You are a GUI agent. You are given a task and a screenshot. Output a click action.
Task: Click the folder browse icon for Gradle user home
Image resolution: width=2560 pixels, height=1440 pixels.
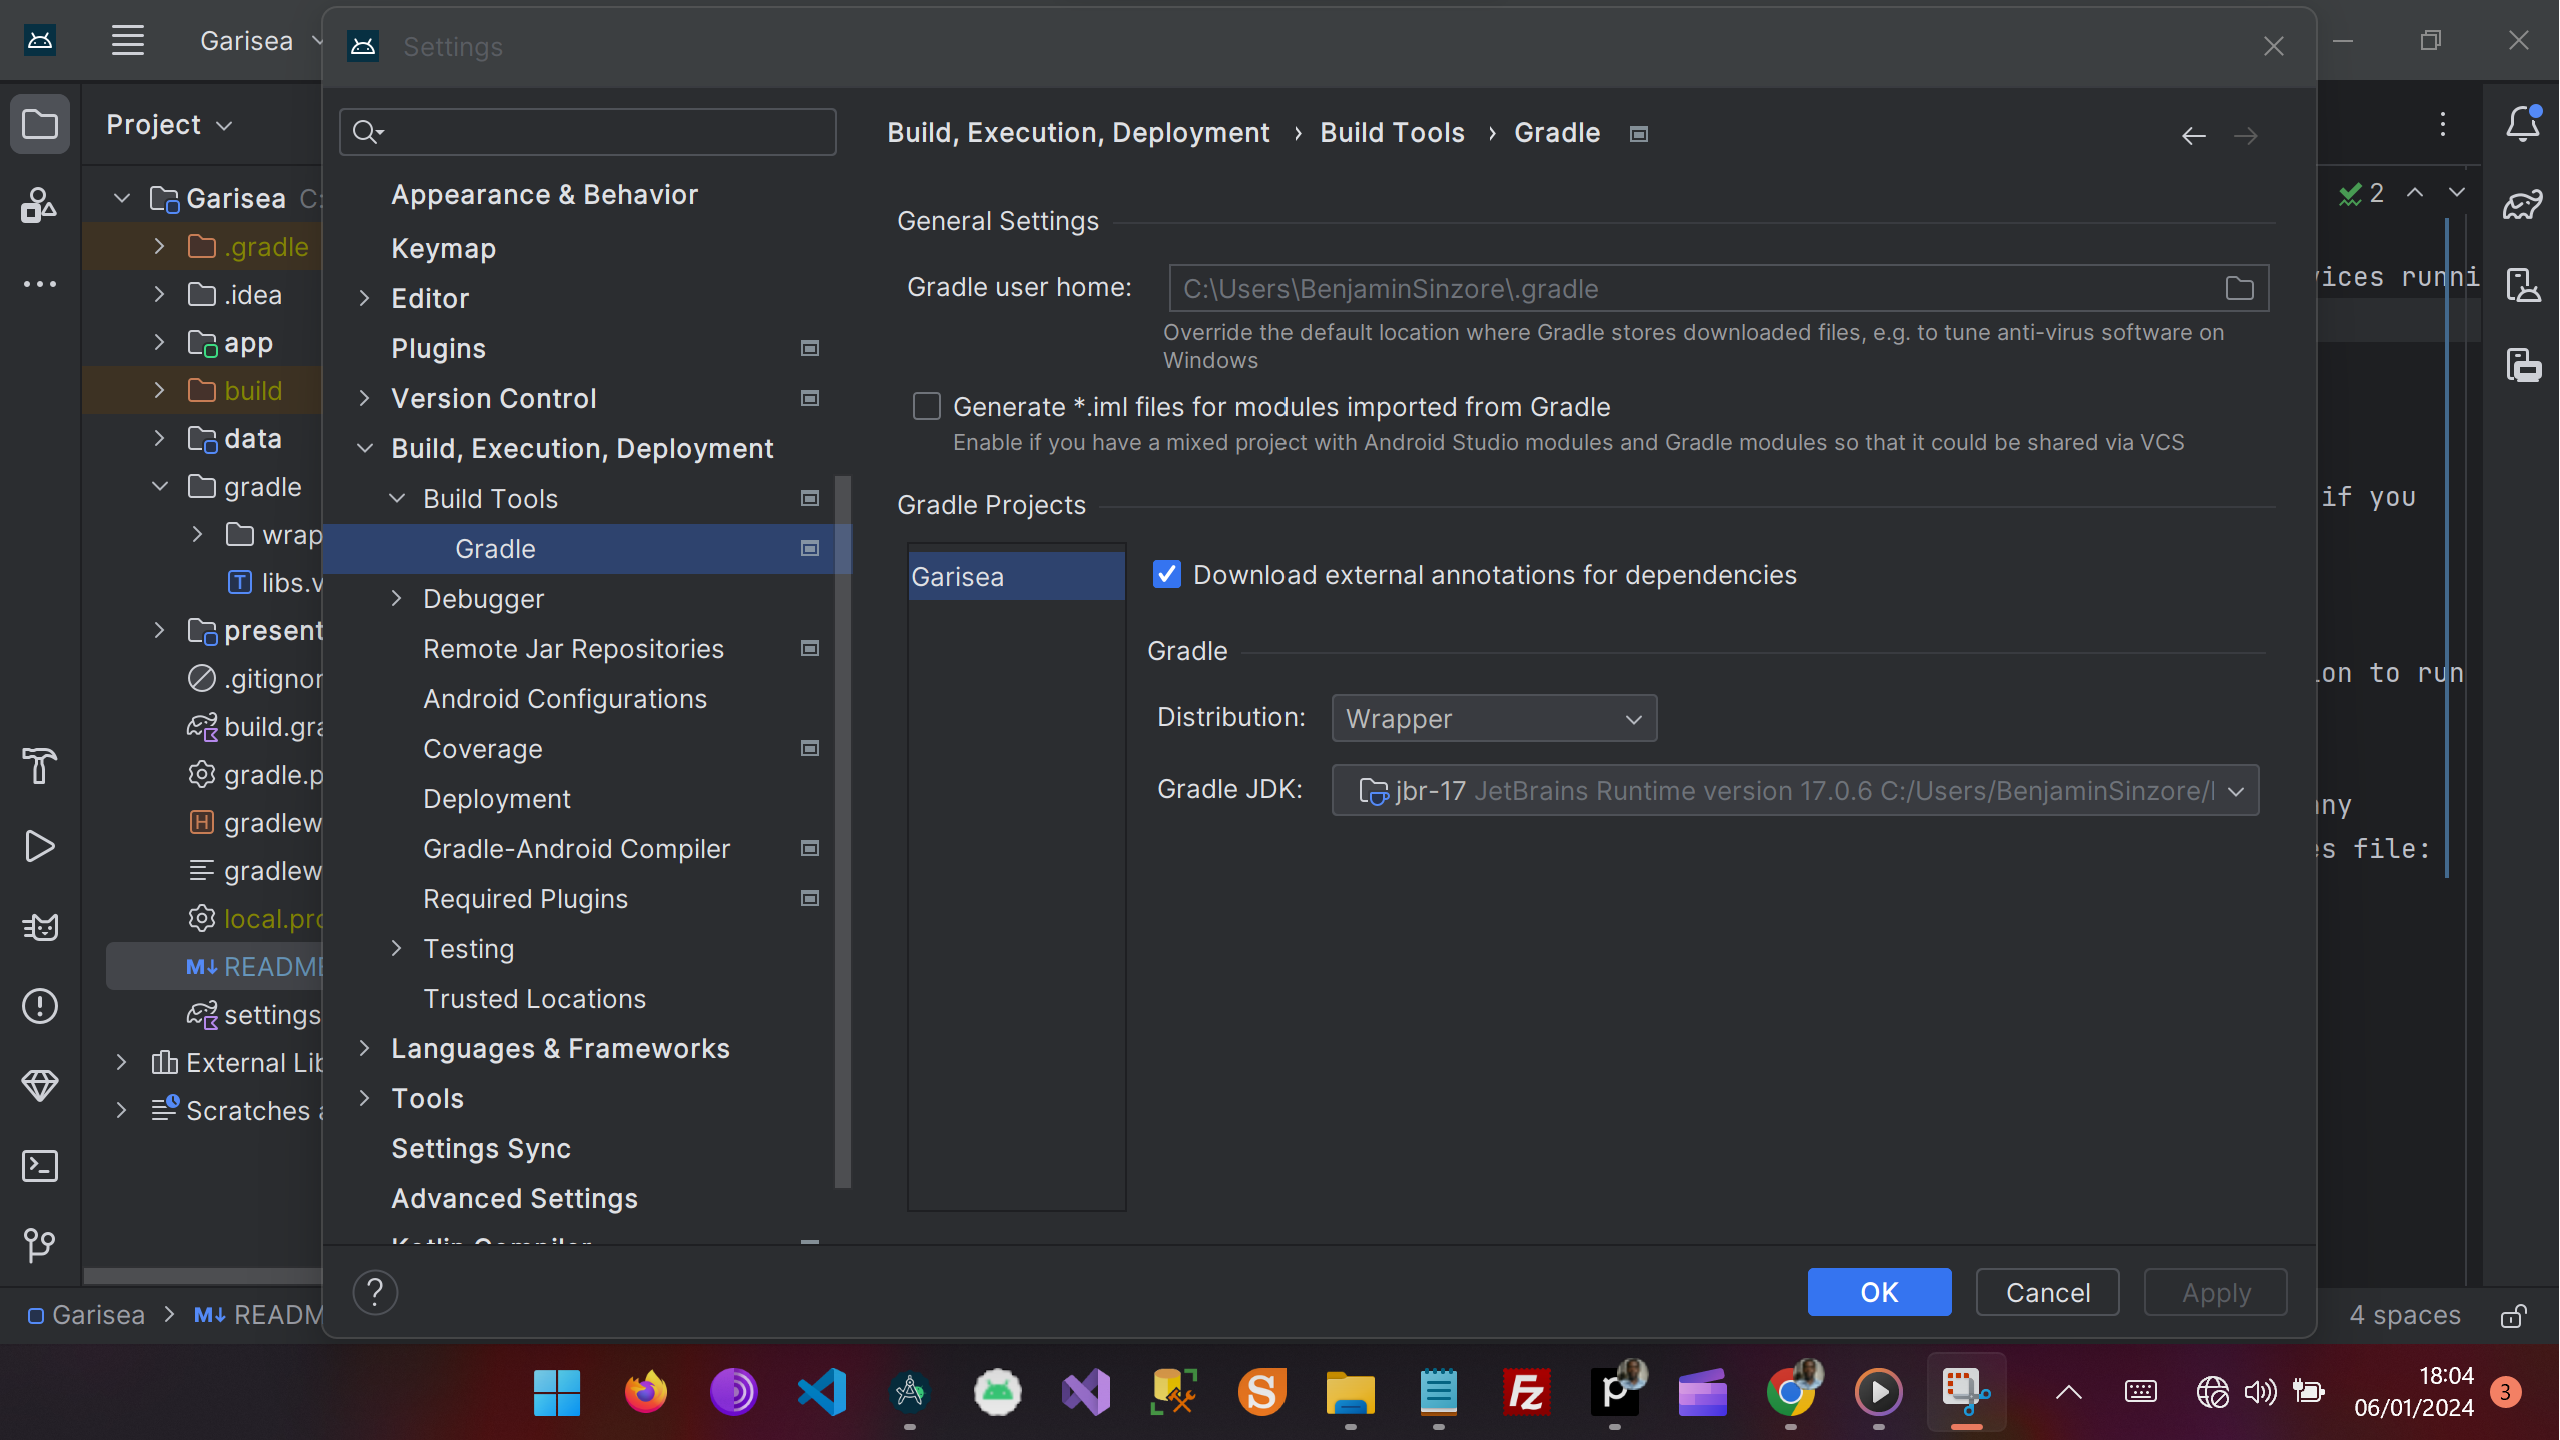pyautogui.click(x=2239, y=289)
